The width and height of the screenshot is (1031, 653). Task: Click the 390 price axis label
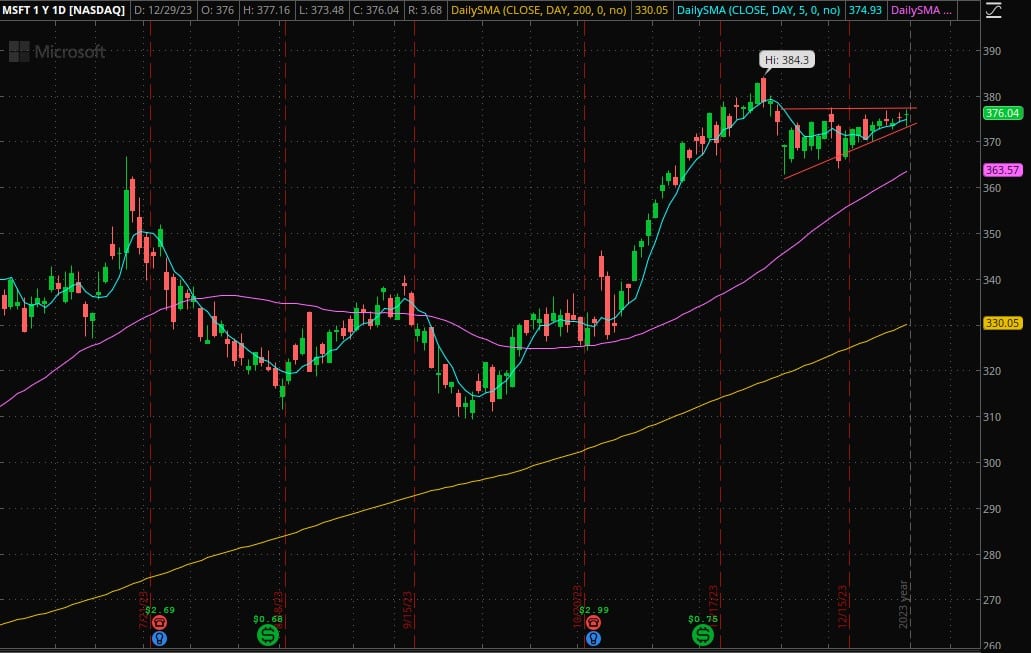pos(992,51)
